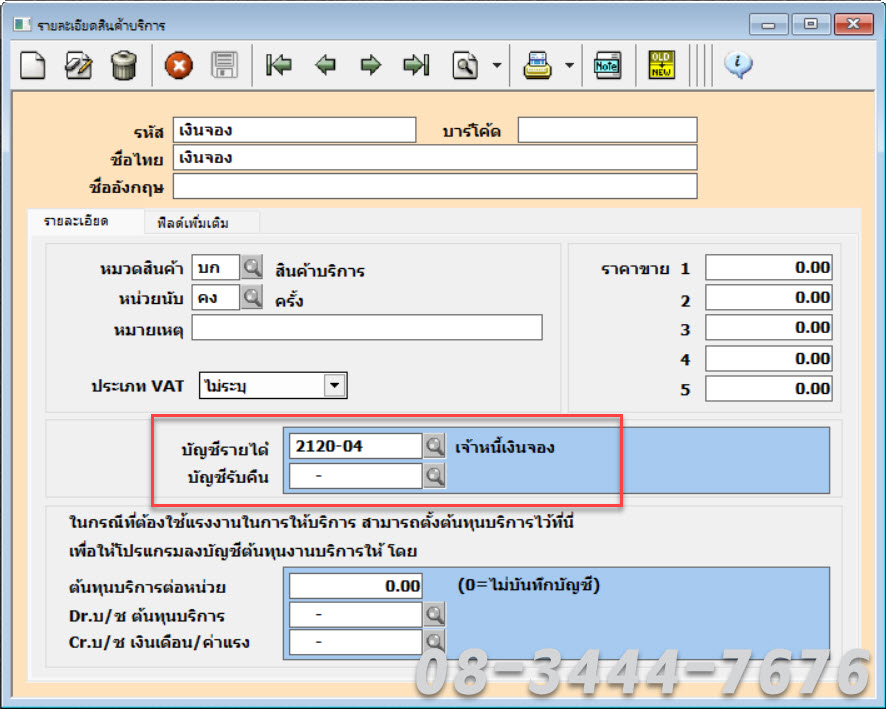Click the OLD NEW yellow icon

pyautogui.click(x=662, y=65)
